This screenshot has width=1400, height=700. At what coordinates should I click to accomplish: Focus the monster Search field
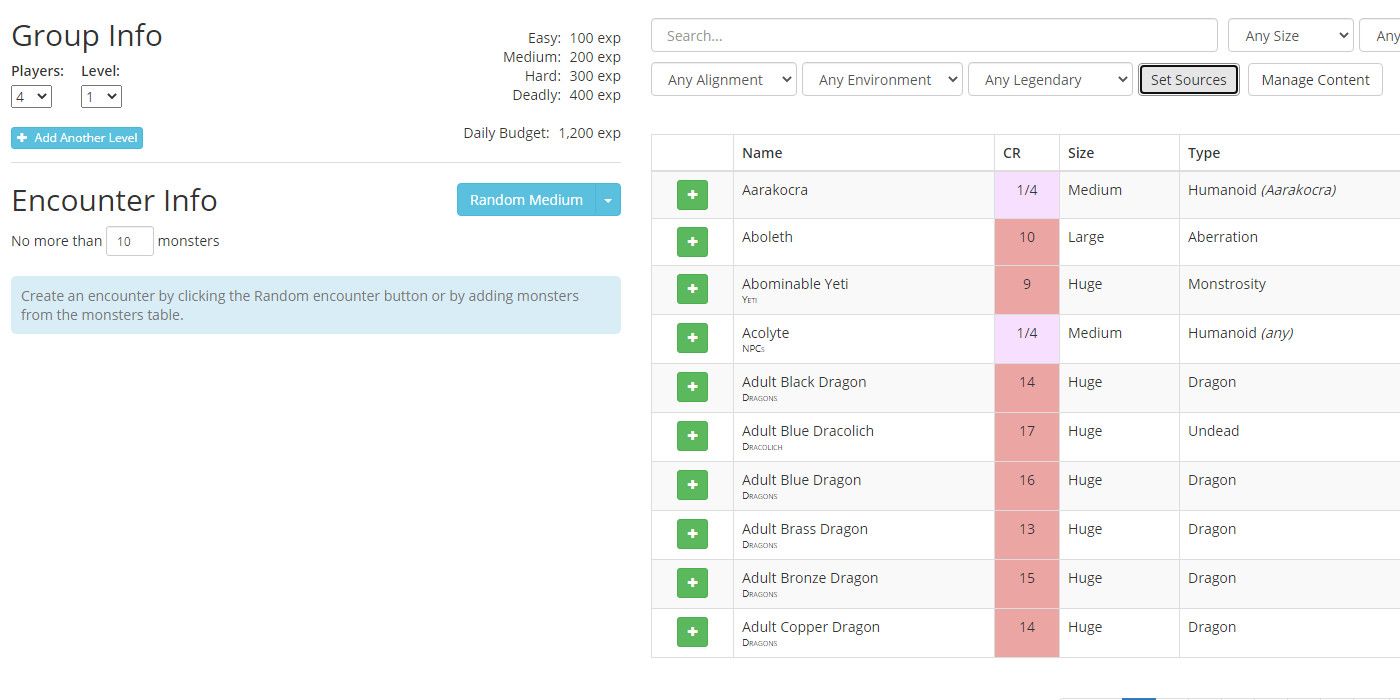pyautogui.click(x=933, y=36)
